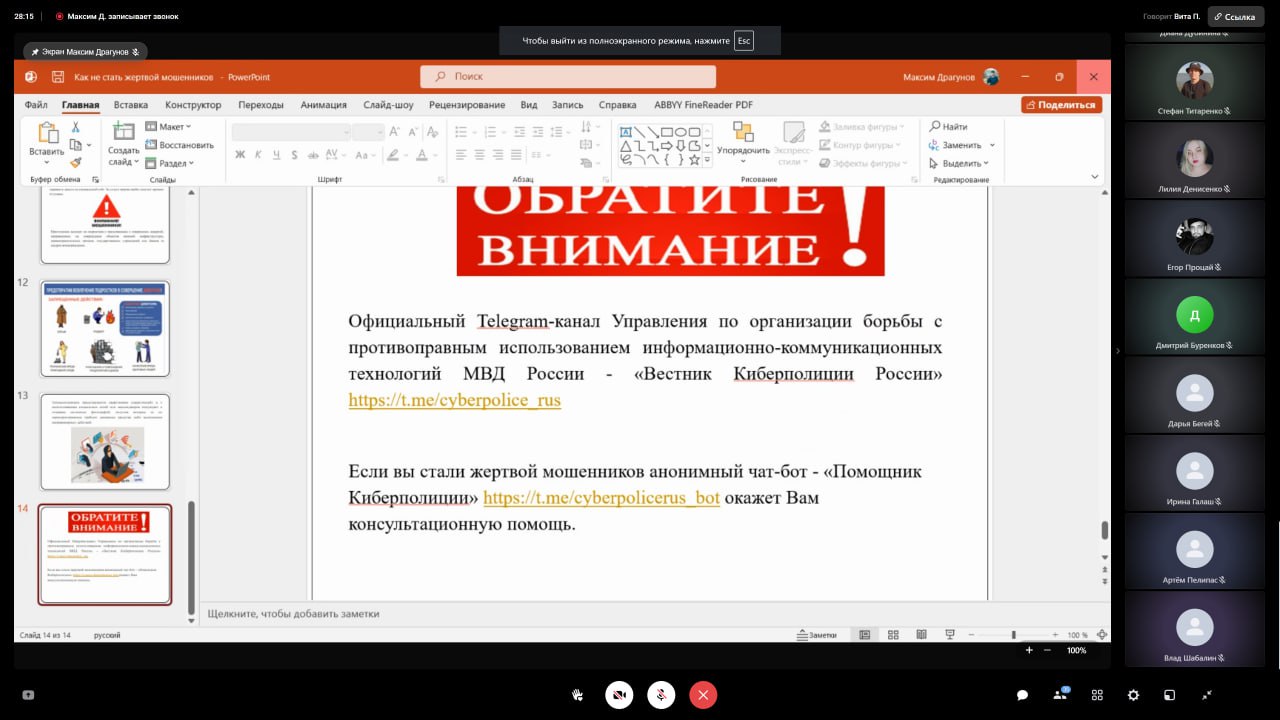Expand the Выделить selection dropdown
The image size is (1280, 720).
(960, 163)
